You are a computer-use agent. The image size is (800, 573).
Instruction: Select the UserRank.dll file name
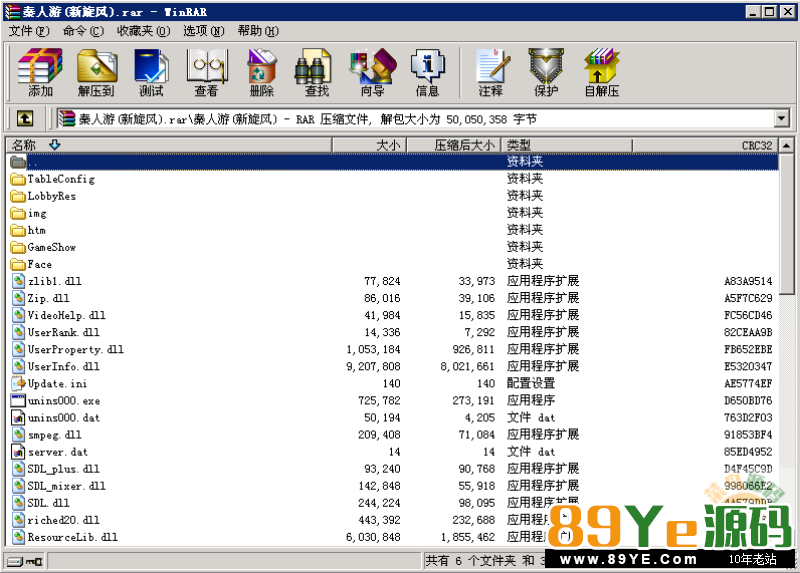click(x=63, y=332)
